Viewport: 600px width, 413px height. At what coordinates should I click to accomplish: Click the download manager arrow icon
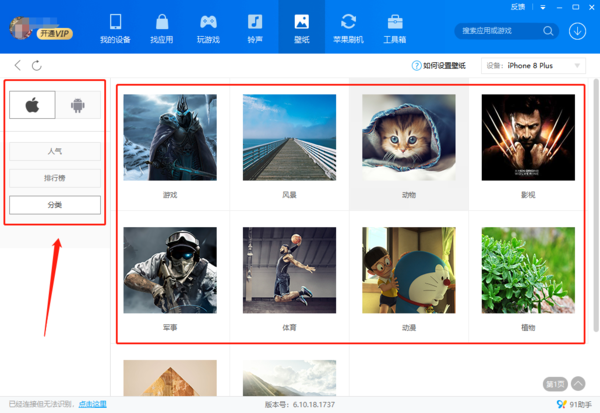[578, 31]
